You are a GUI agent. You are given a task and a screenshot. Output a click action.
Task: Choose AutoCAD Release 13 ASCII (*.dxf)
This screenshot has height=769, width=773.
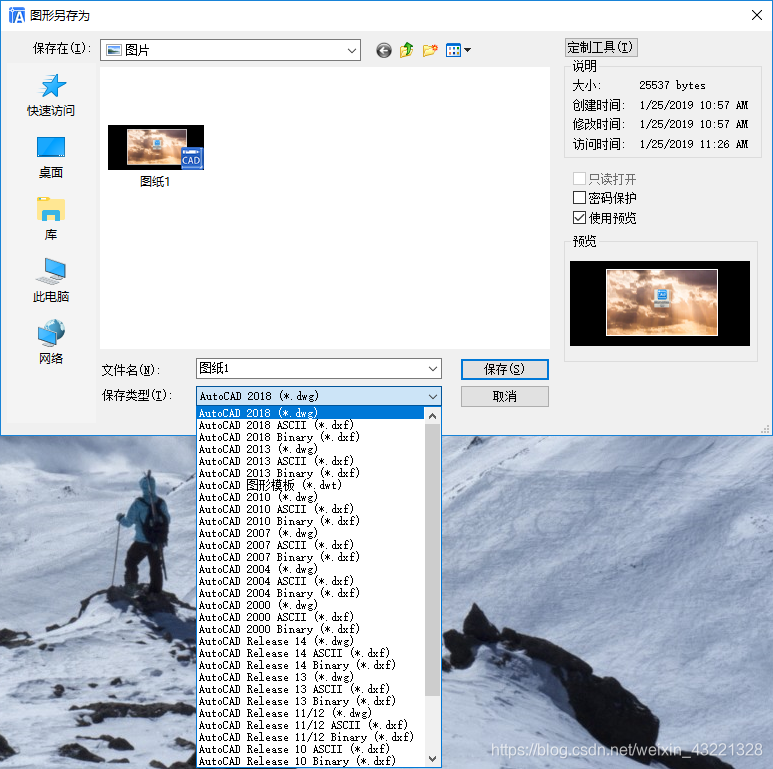pos(311,689)
